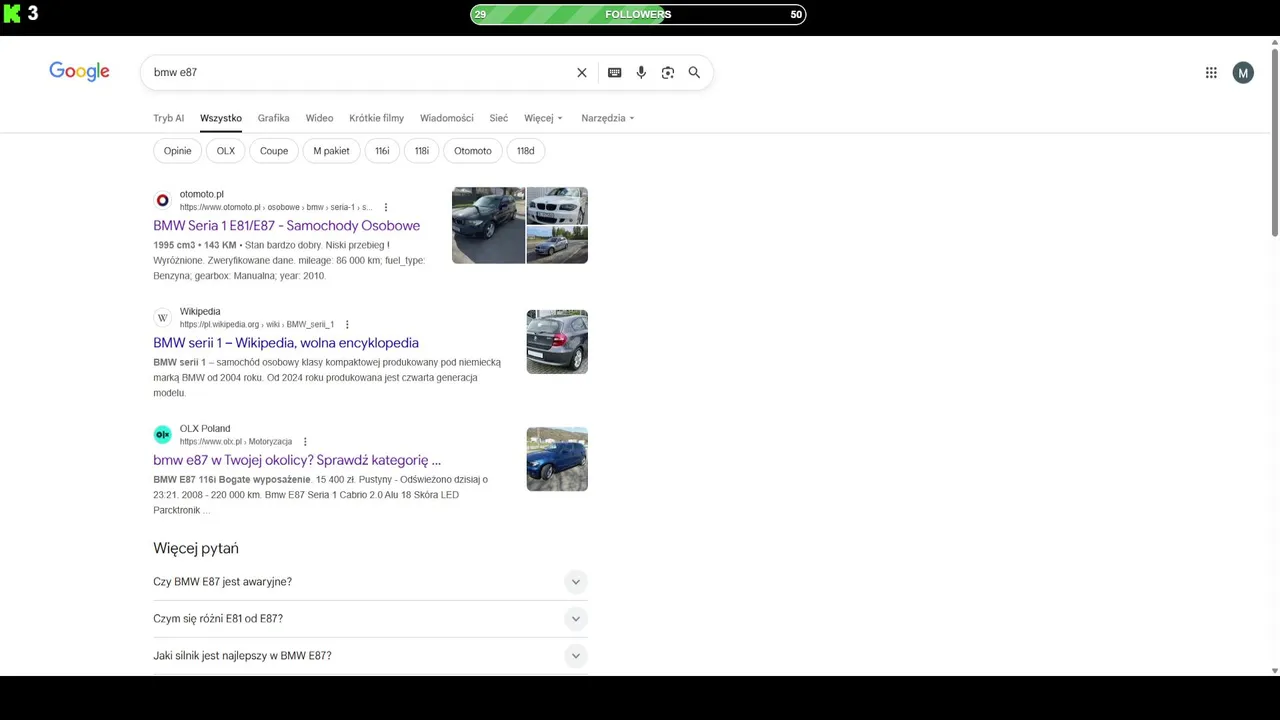Open the Narzędzia dropdown
Screen dimensions: 1280x720
coord(607,118)
